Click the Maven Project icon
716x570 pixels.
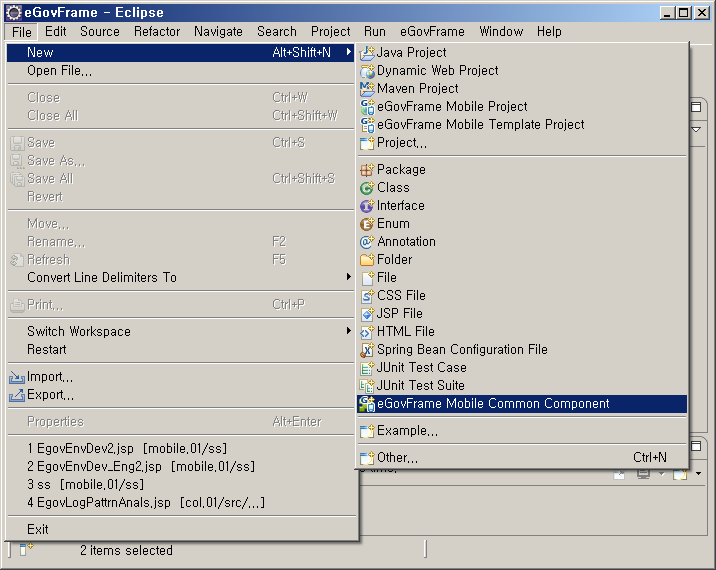pyautogui.click(x=367, y=89)
